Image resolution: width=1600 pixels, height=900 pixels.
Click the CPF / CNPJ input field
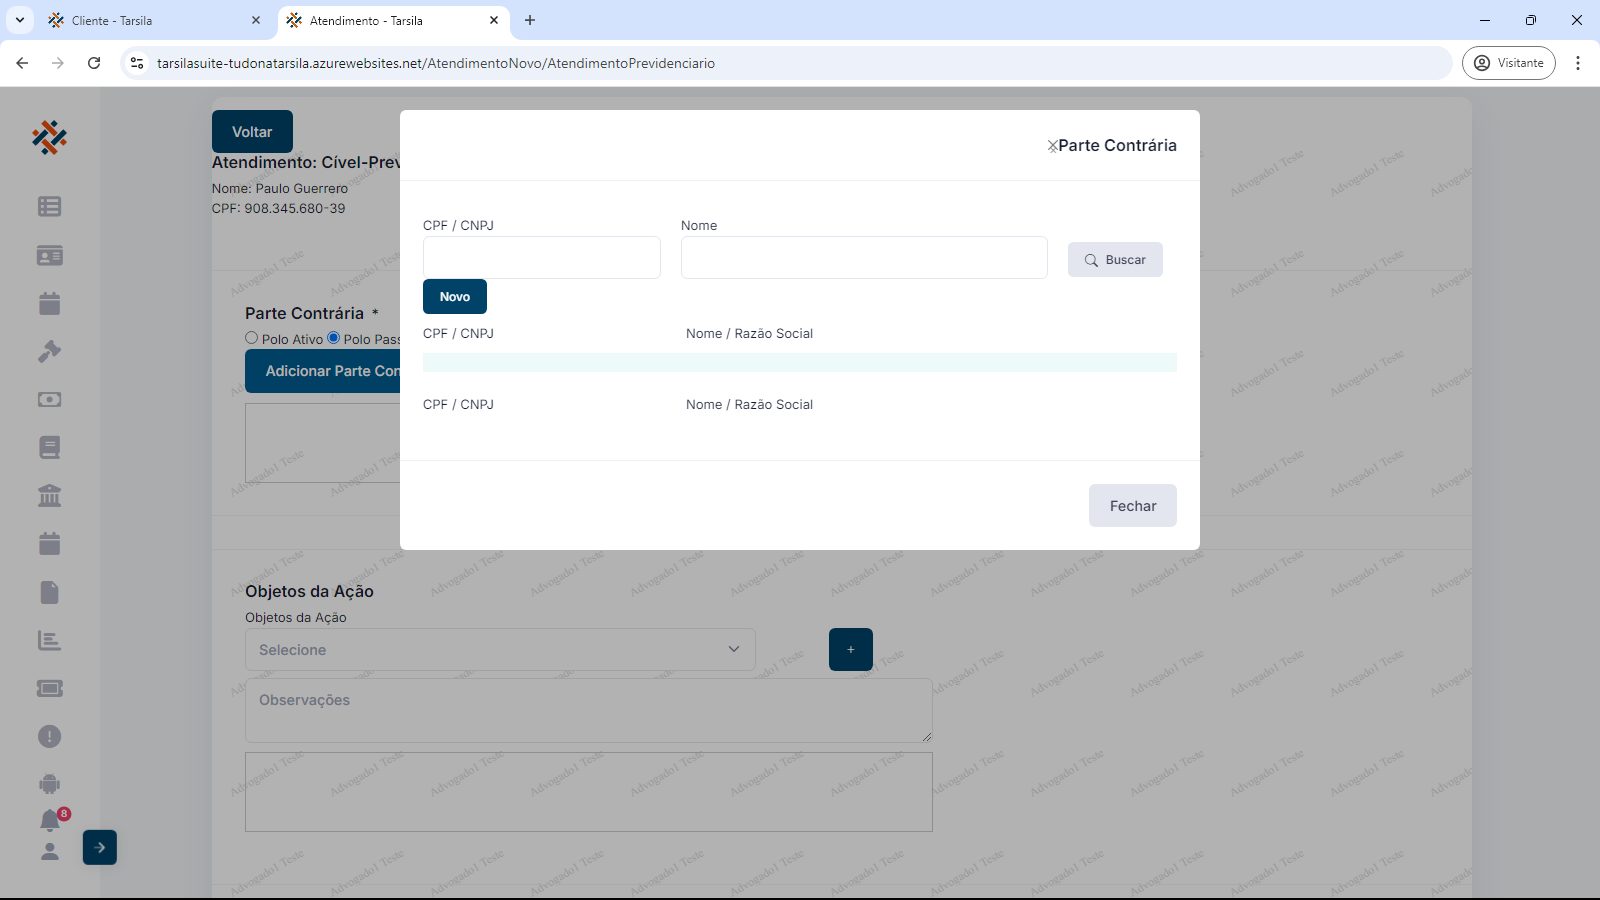[x=541, y=258]
